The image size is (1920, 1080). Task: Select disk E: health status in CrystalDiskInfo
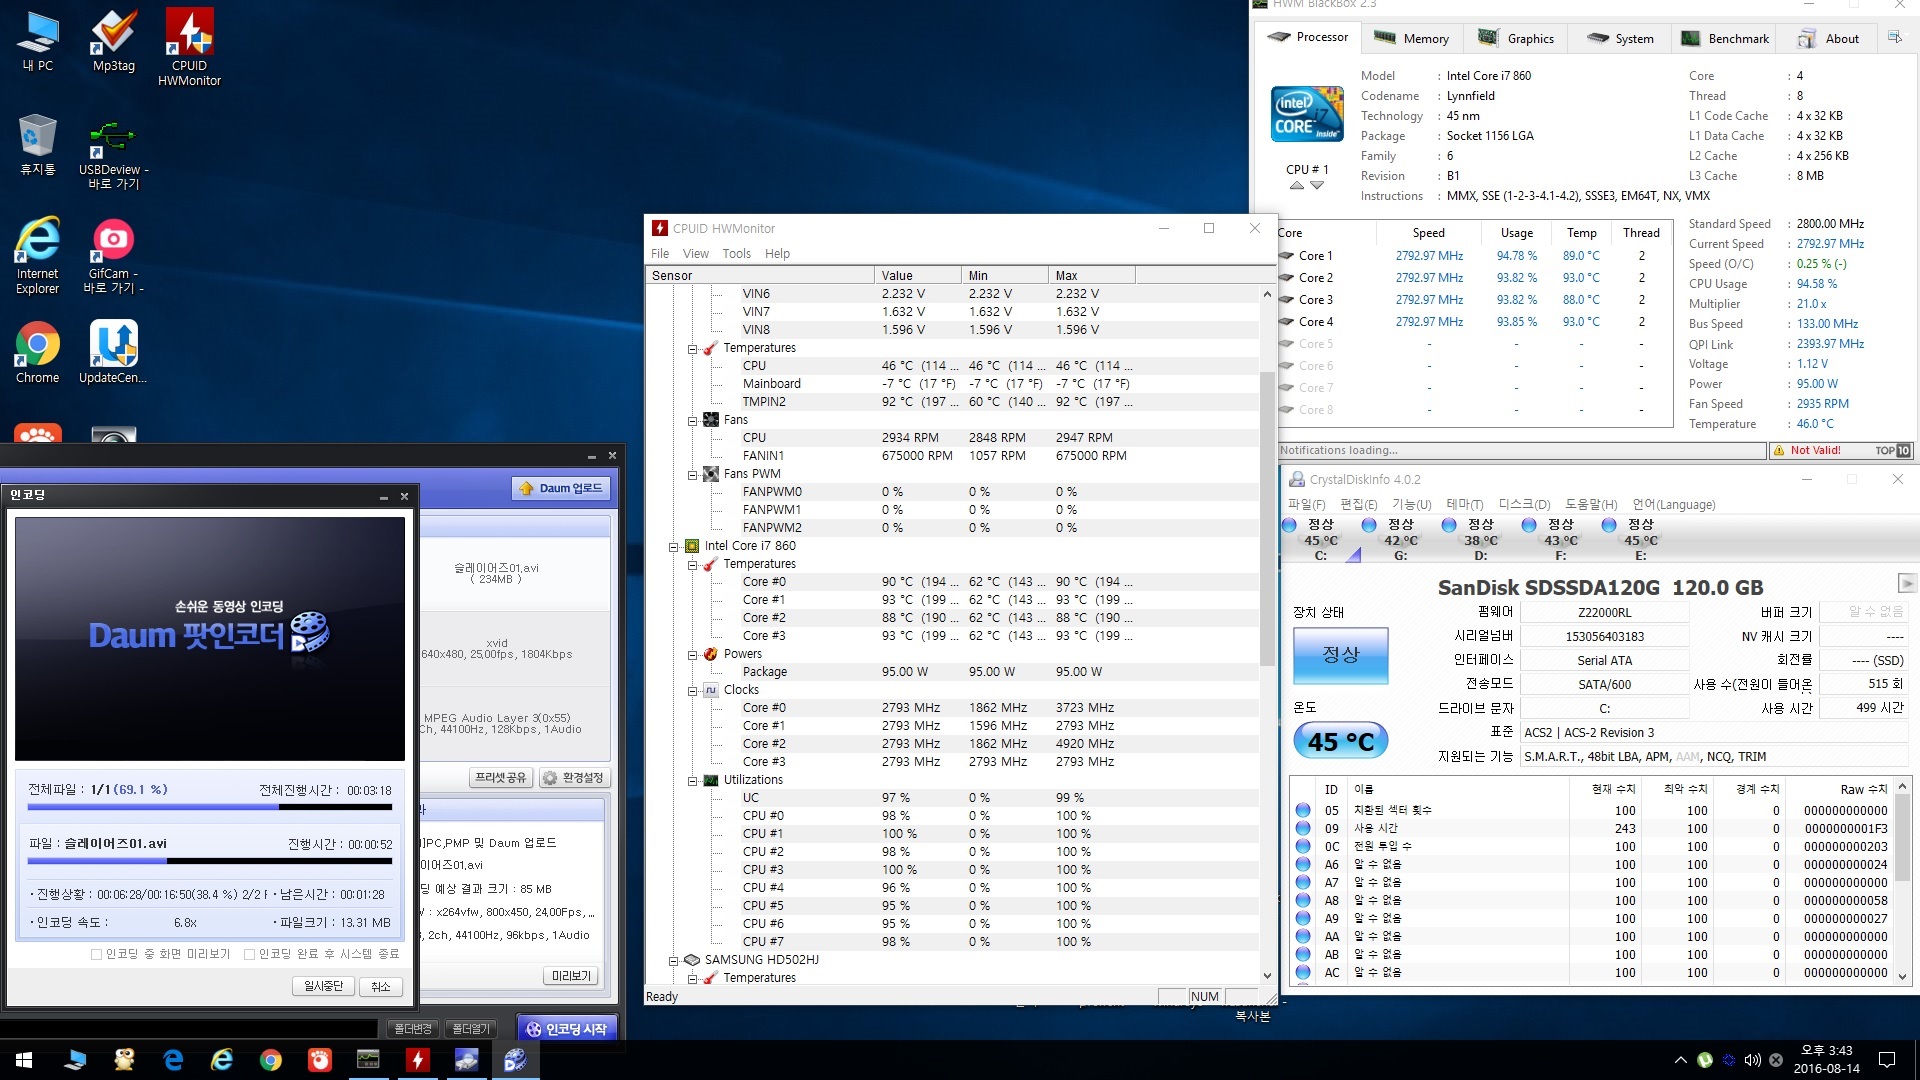pyautogui.click(x=1640, y=539)
